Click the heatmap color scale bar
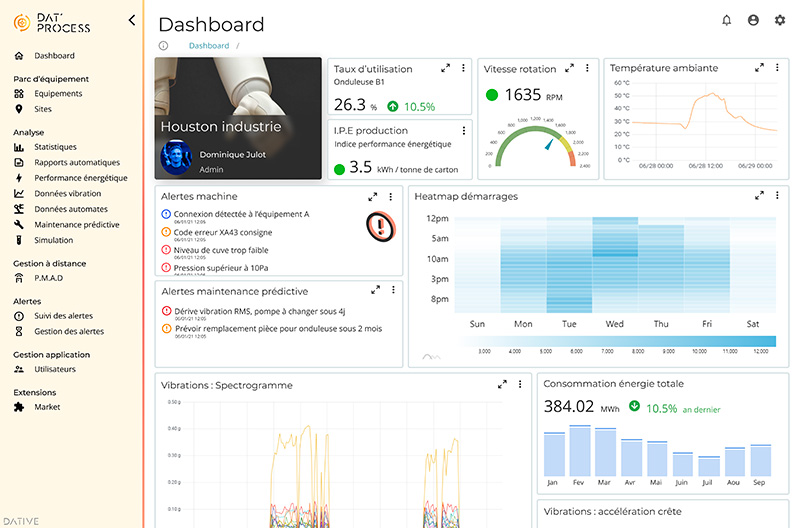Viewport: 800px width, 528px height. (619, 341)
